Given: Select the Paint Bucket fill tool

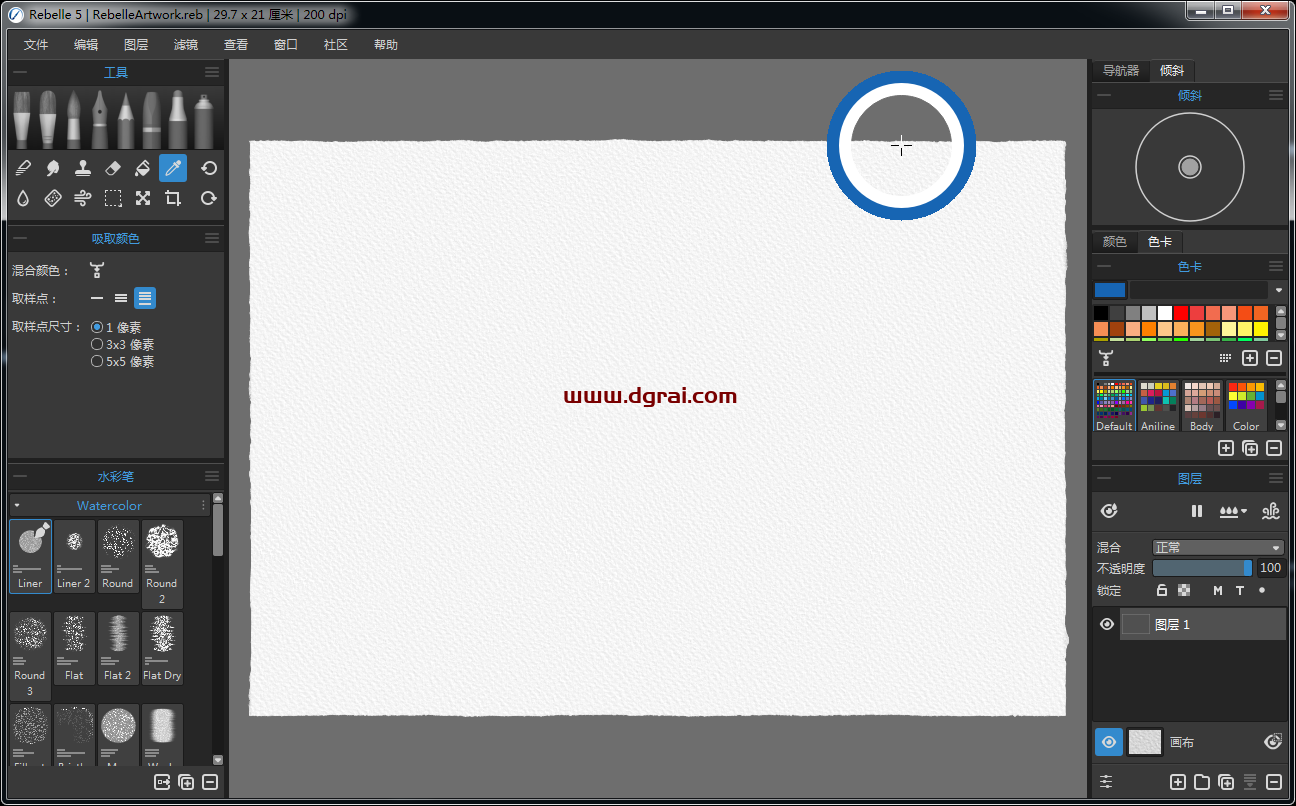Looking at the screenshot, I should (x=143, y=168).
